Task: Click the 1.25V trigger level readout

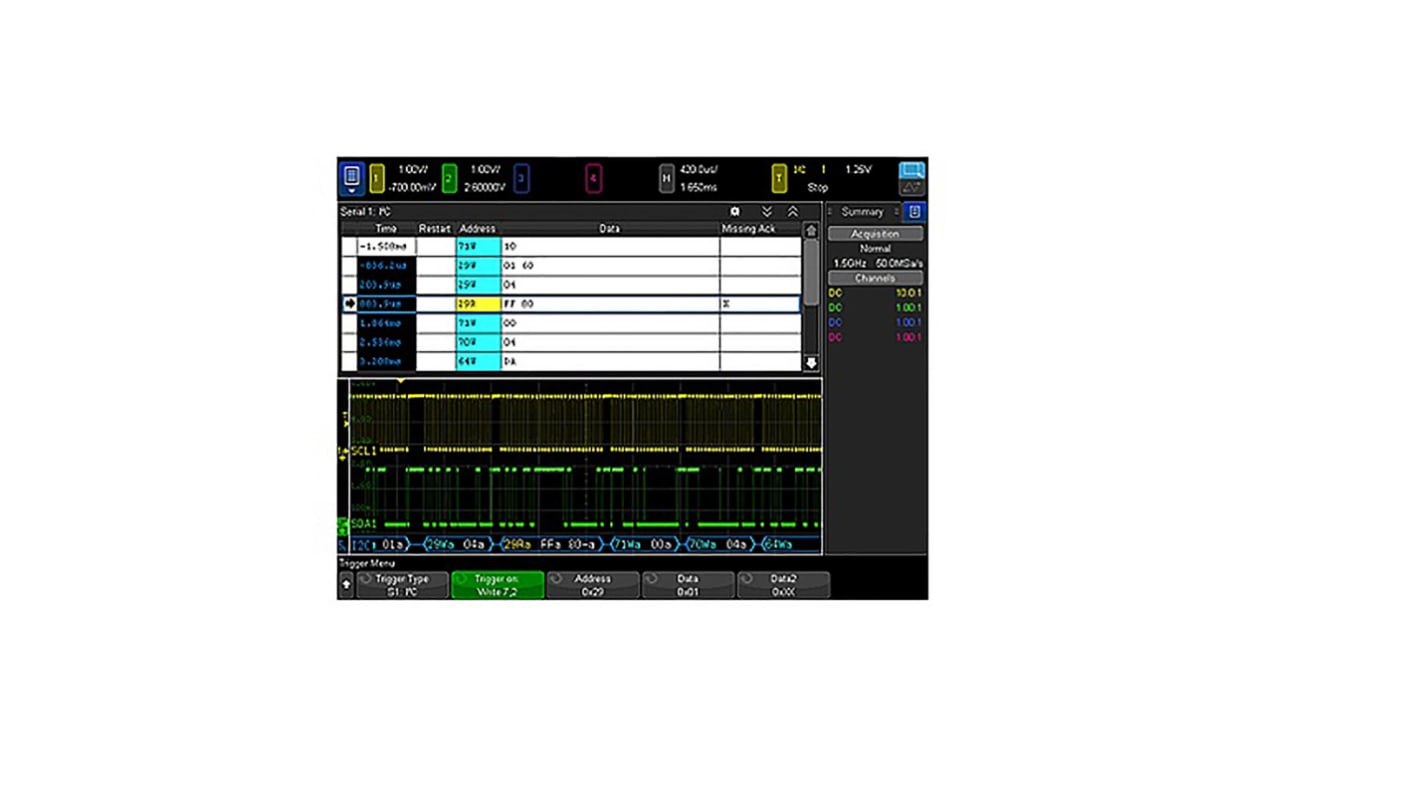Action: click(858, 170)
